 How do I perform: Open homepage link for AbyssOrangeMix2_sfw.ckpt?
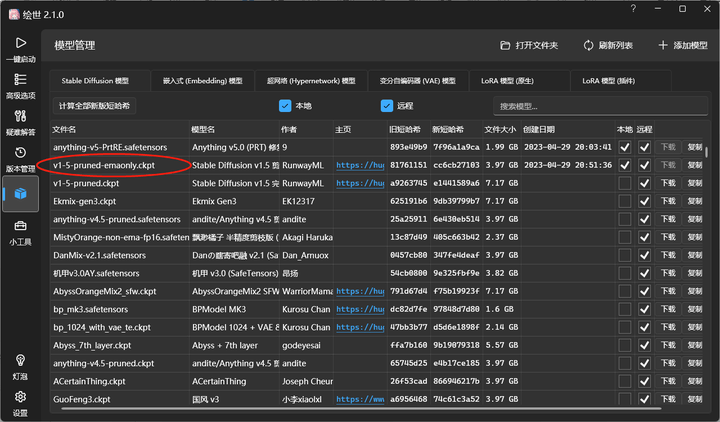(360, 291)
